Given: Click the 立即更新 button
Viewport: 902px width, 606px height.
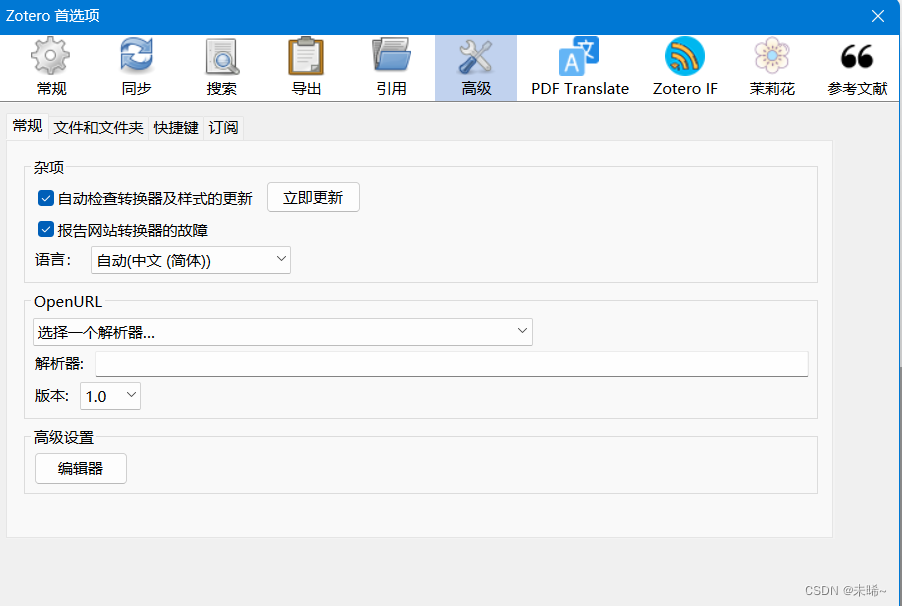Looking at the screenshot, I should tap(314, 197).
